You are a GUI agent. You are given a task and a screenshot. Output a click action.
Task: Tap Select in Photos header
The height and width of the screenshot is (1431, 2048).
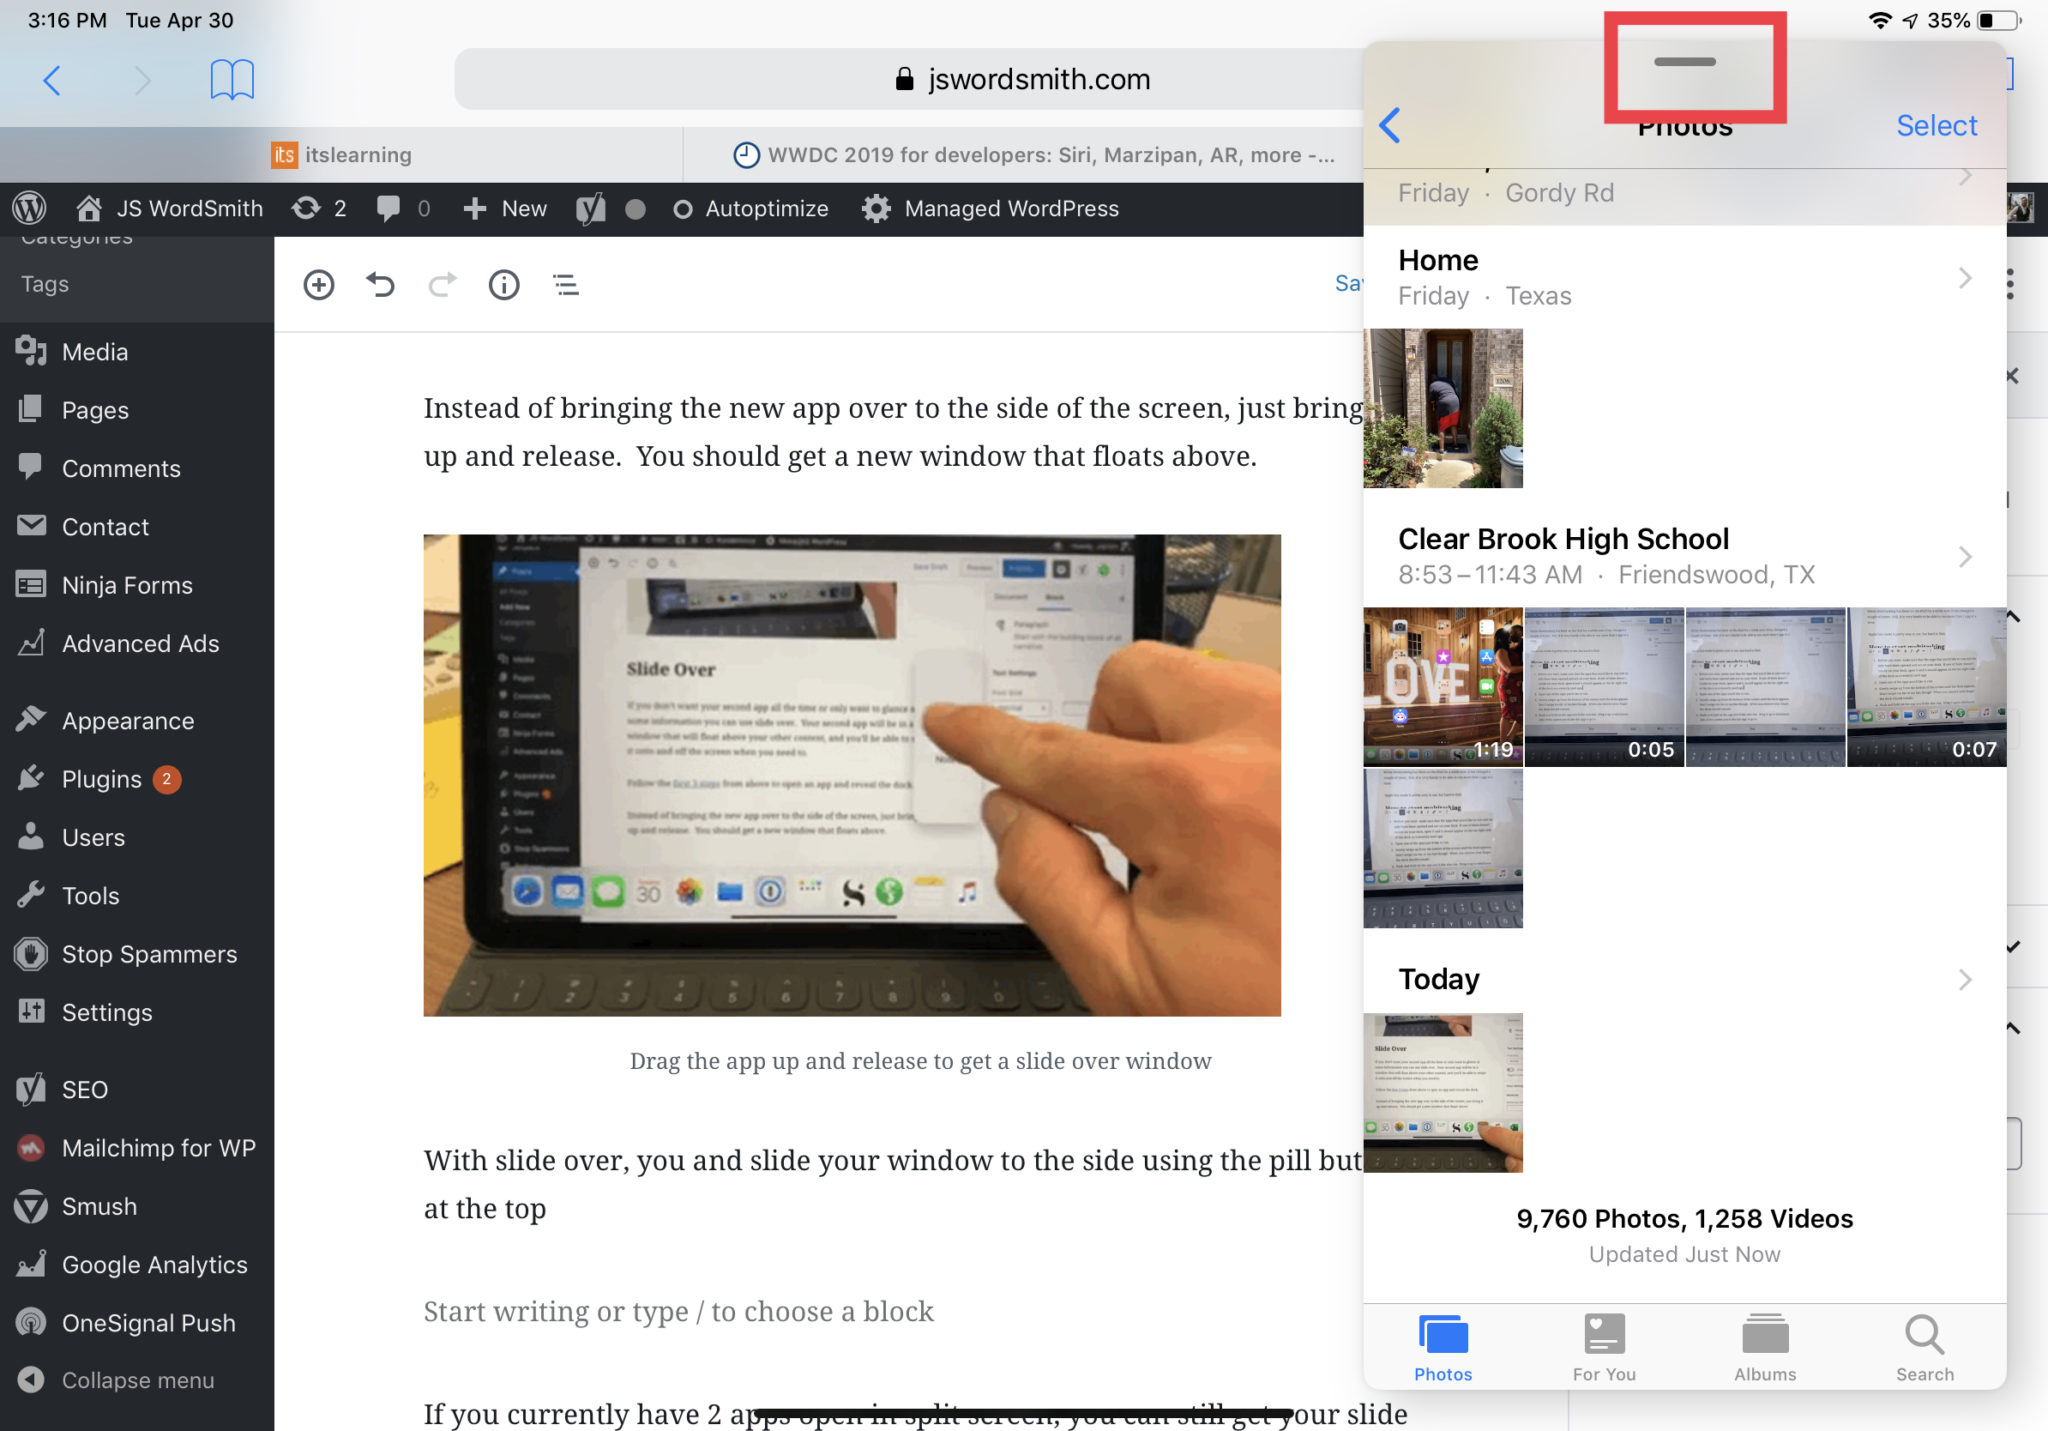(x=1936, y=126)
